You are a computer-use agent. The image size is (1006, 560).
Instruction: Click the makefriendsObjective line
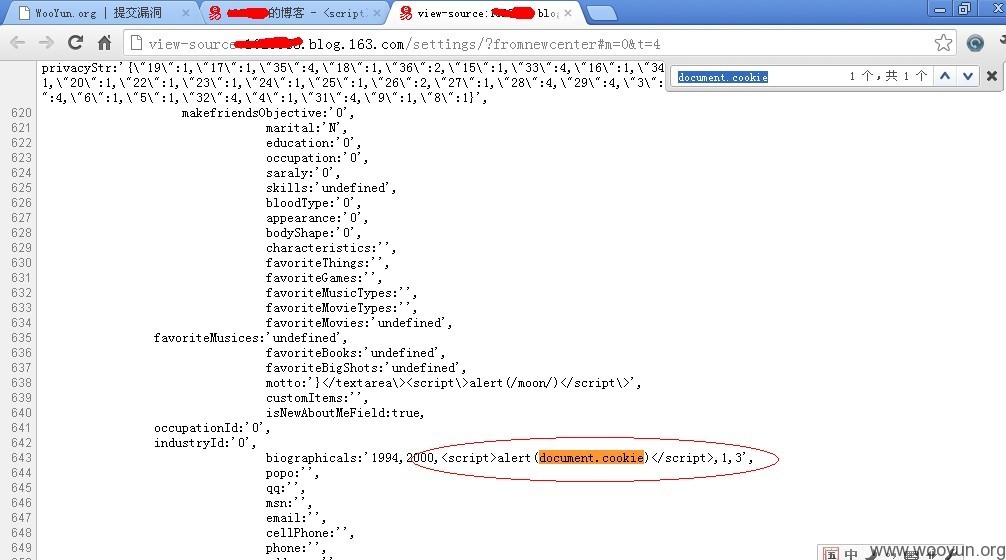[x=268, y=113]
